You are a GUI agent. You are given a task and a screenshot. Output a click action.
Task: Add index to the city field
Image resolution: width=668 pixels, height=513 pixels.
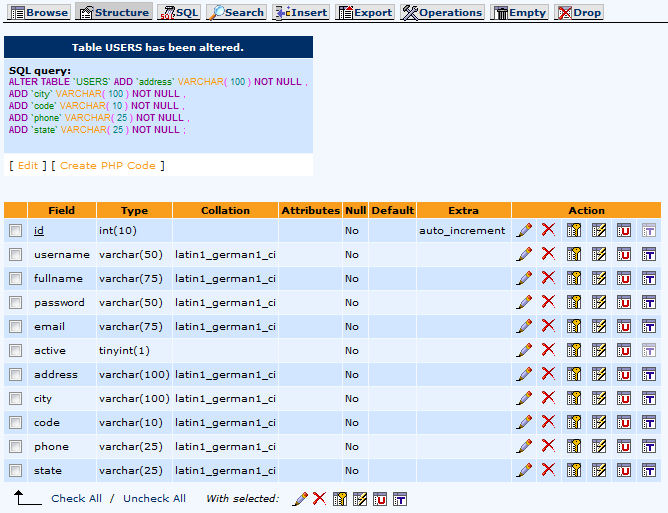coord(599,399)
